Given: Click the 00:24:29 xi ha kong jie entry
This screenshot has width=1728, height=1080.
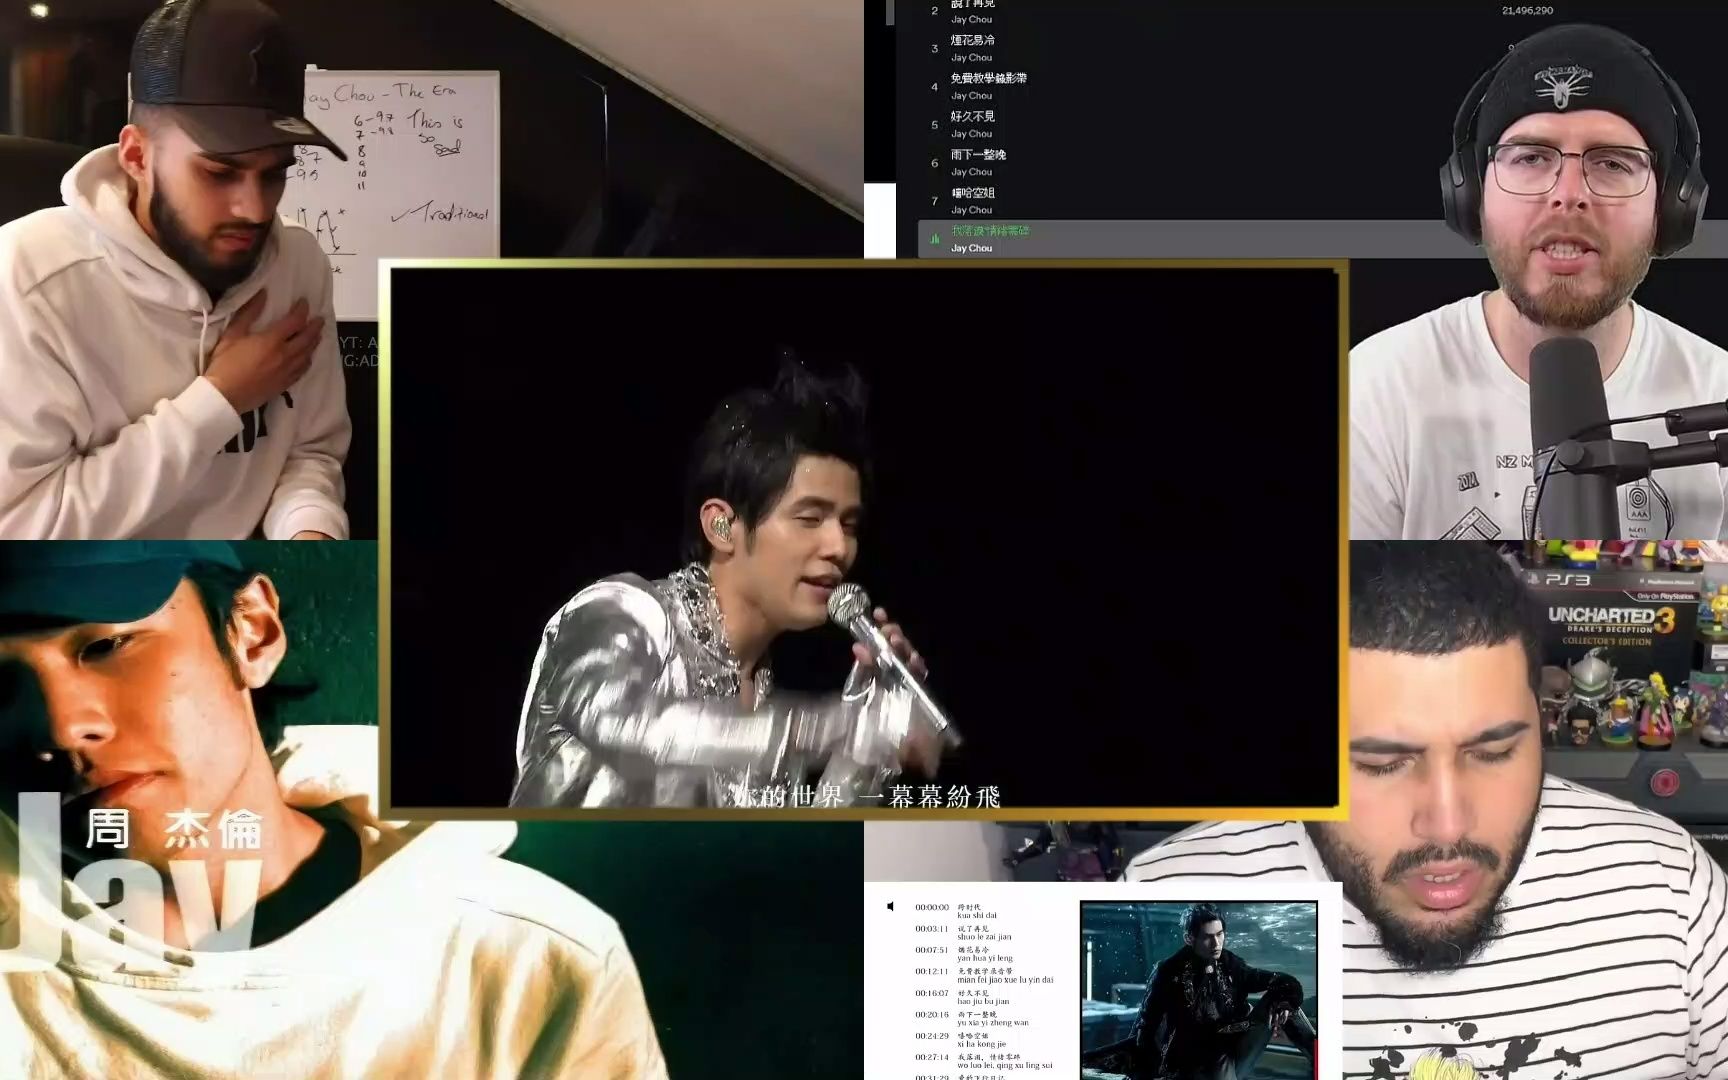Looking at the screenshot, I should pos(960,1040).
